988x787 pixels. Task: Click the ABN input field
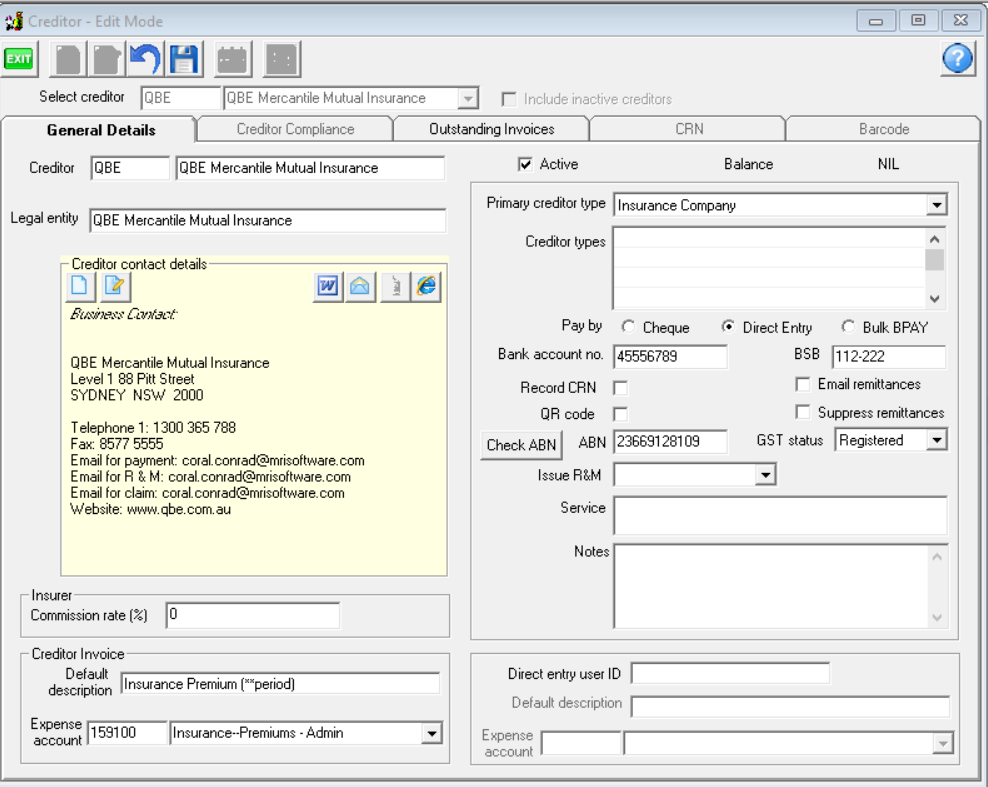(x=670, y=442)
